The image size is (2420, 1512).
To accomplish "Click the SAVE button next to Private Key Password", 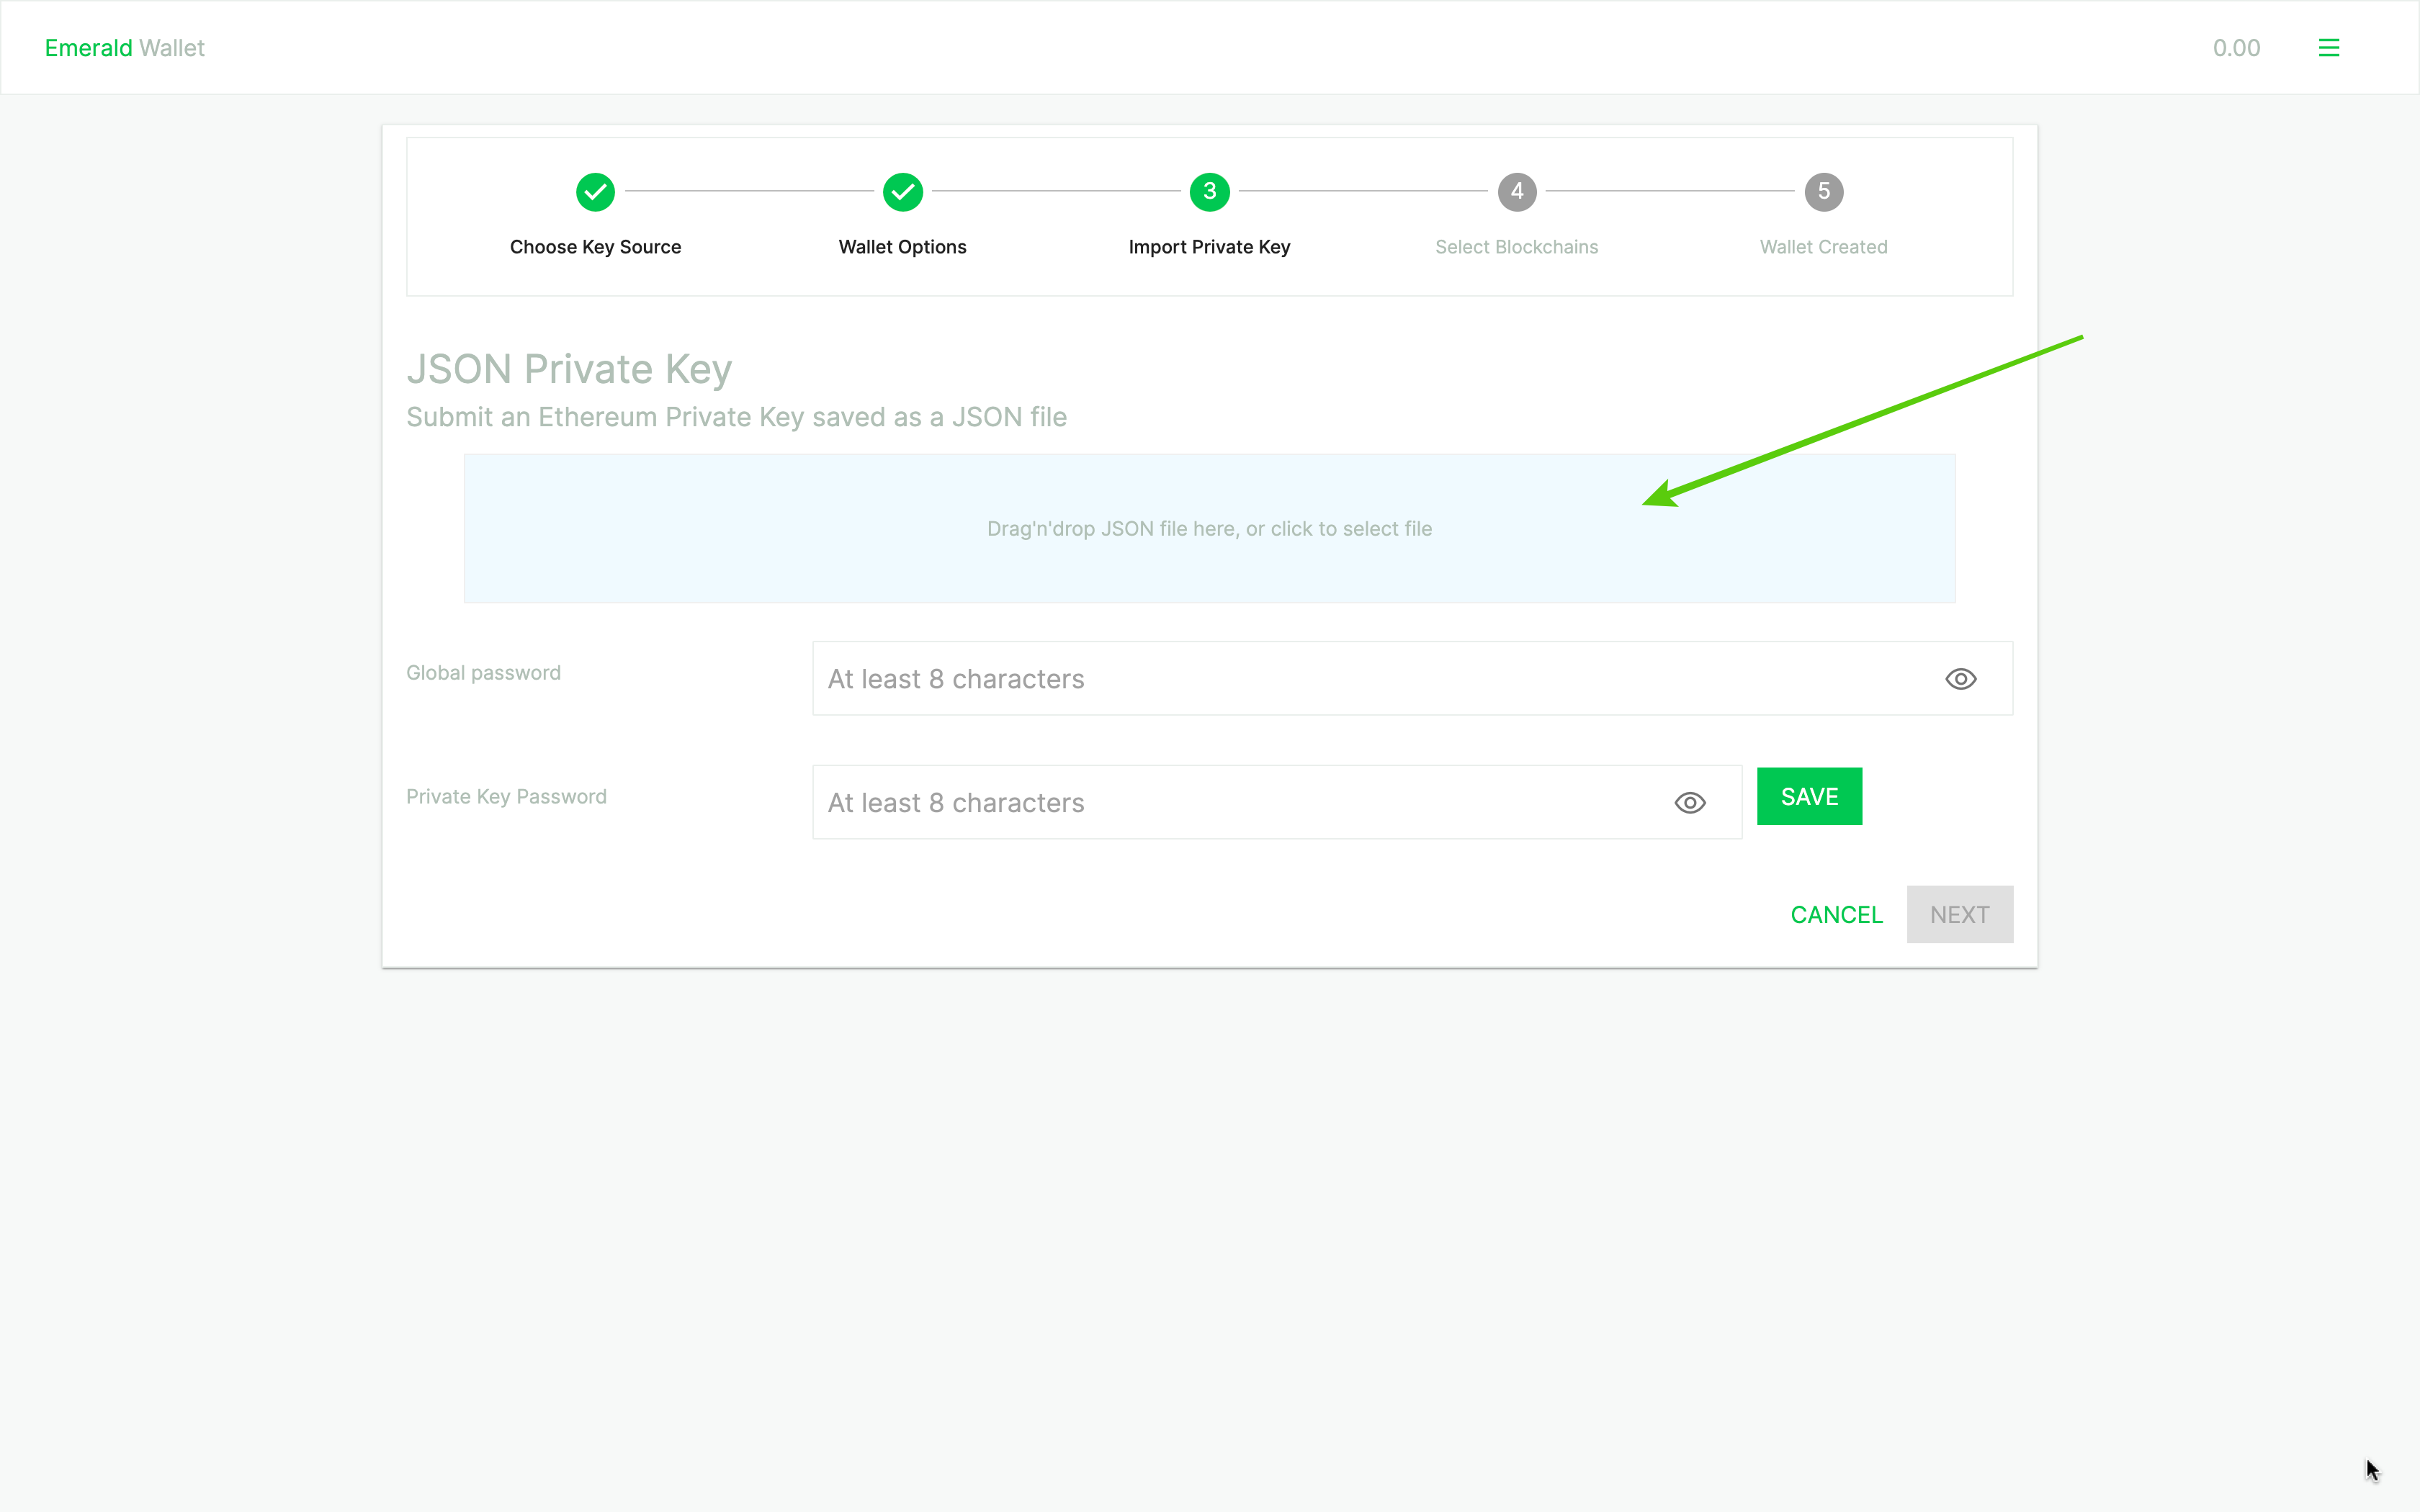I will pyautogui.click(x=1809, y=796).
